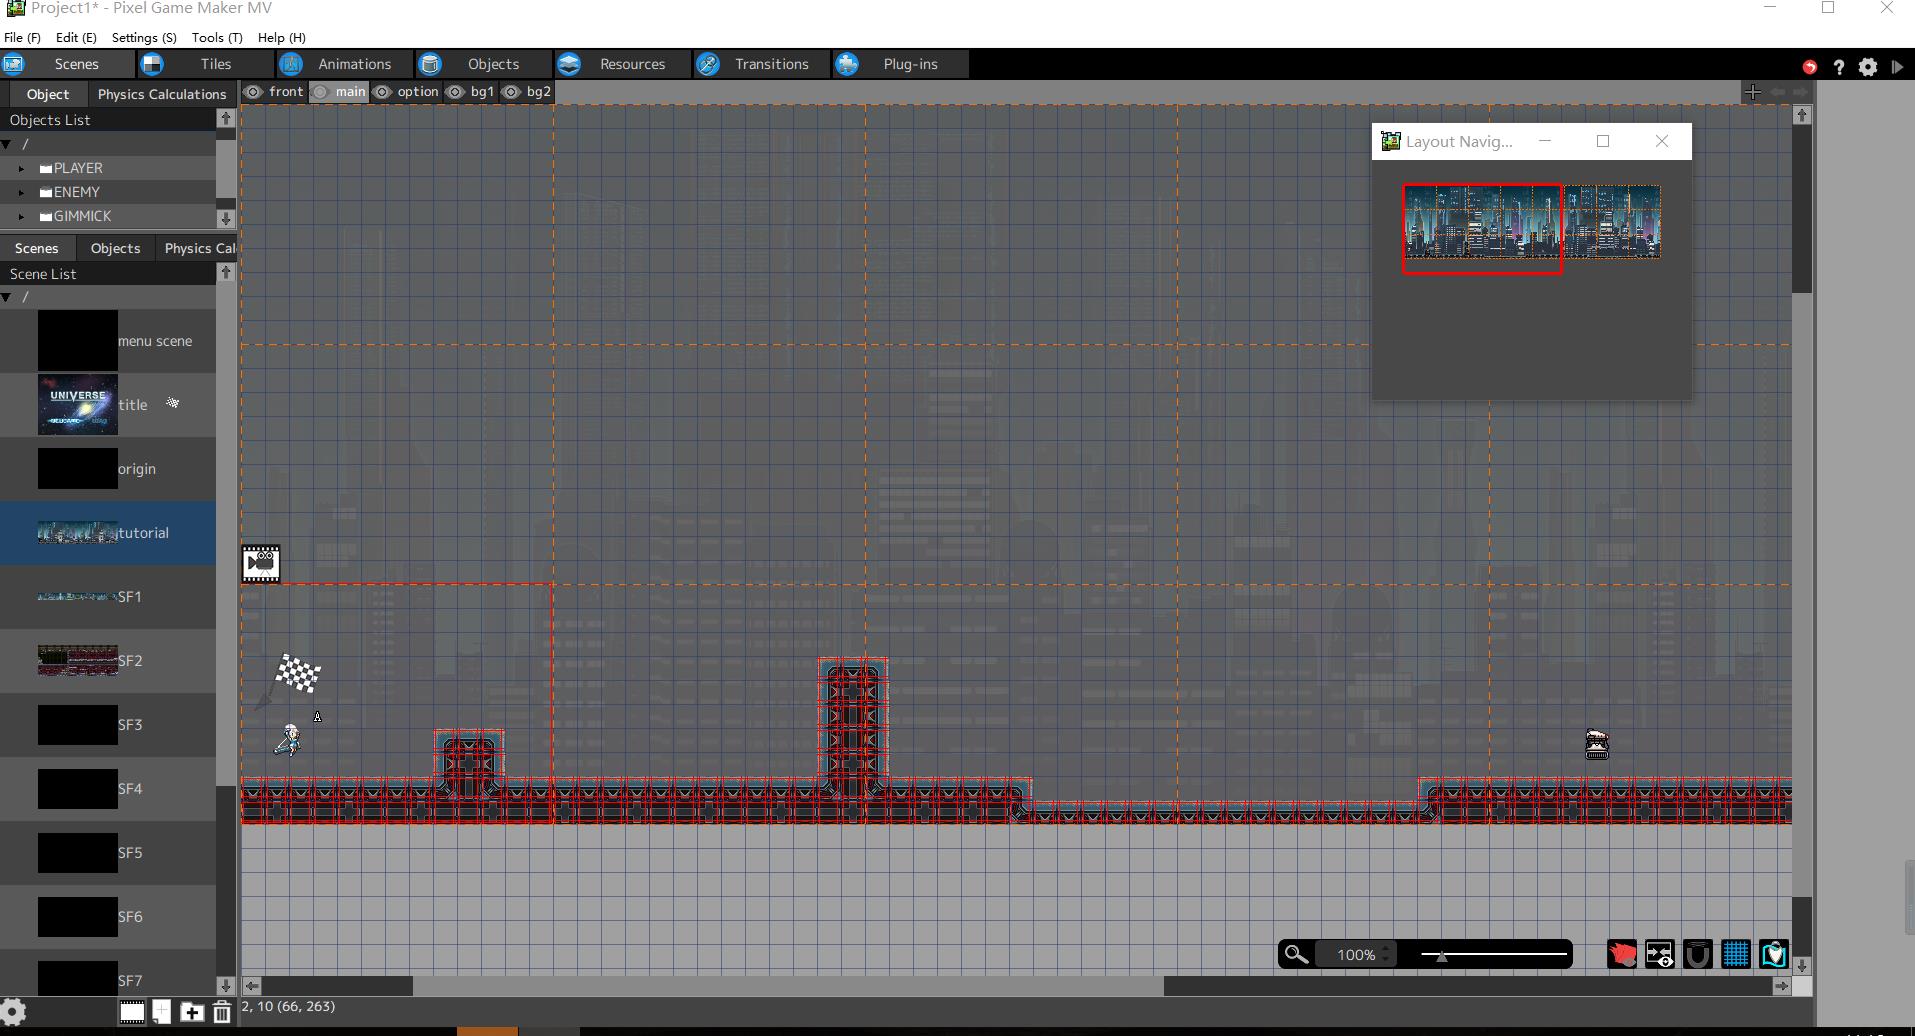Open the question mark help icon
The width and height of the screenshot is (1915, 1036).
pyautogui.click(x=1838, y=67)
